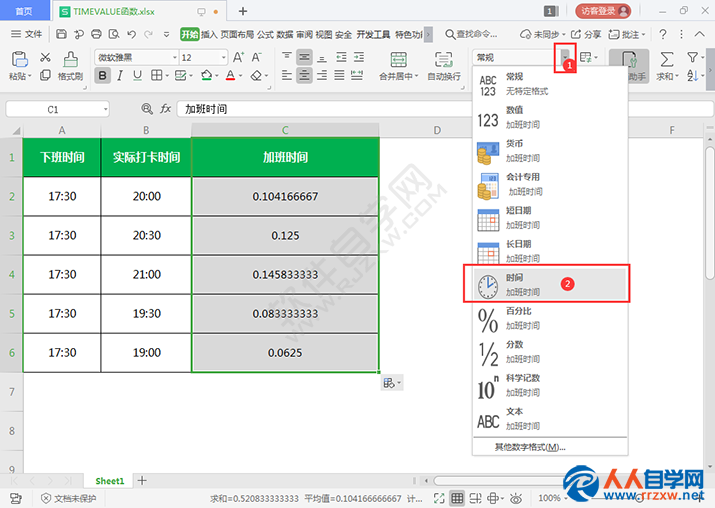Open the number format dropdown arrow

point(565,57)
